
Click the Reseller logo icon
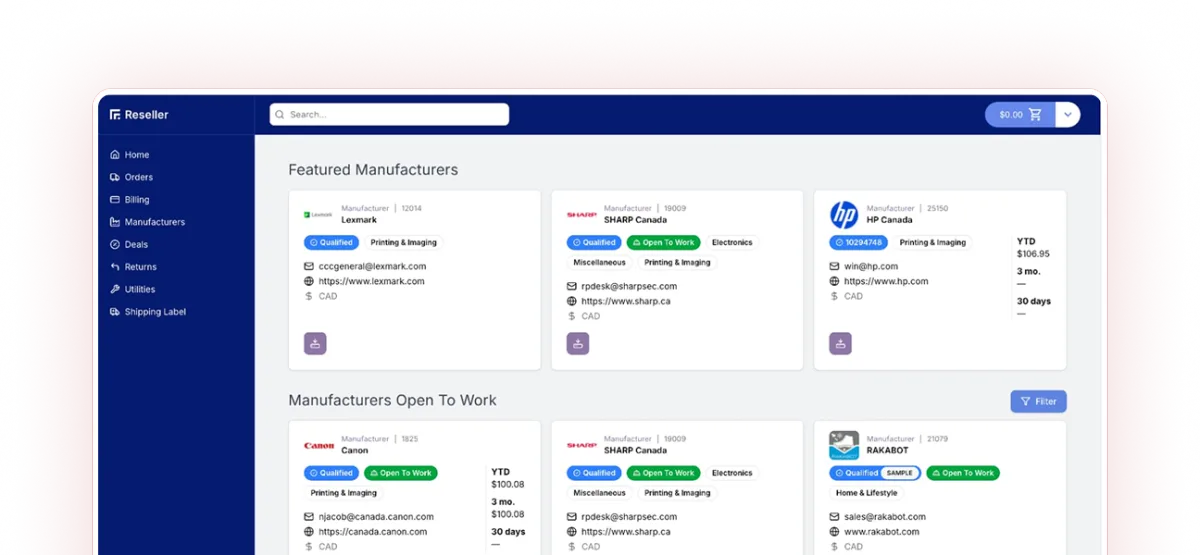point(115,115)
